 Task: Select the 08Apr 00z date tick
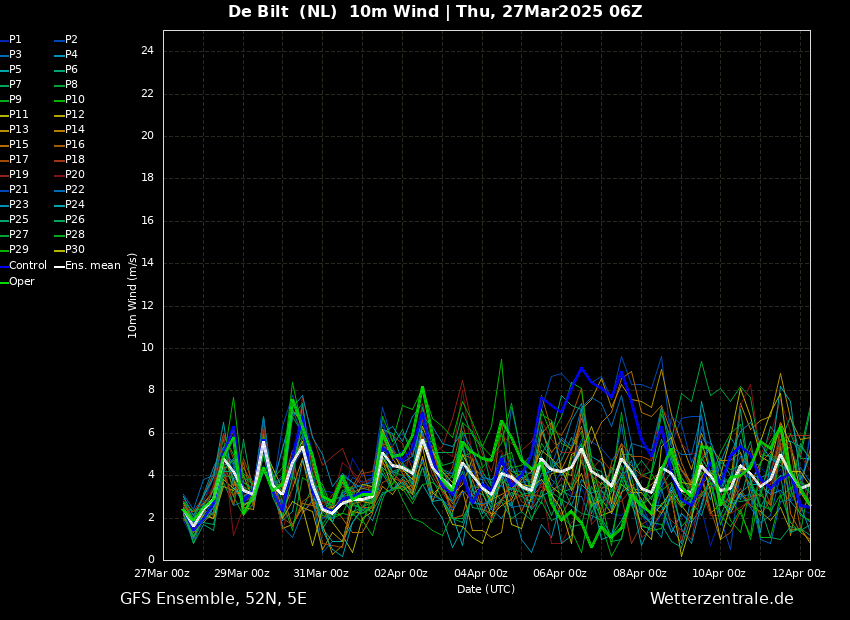639,573
